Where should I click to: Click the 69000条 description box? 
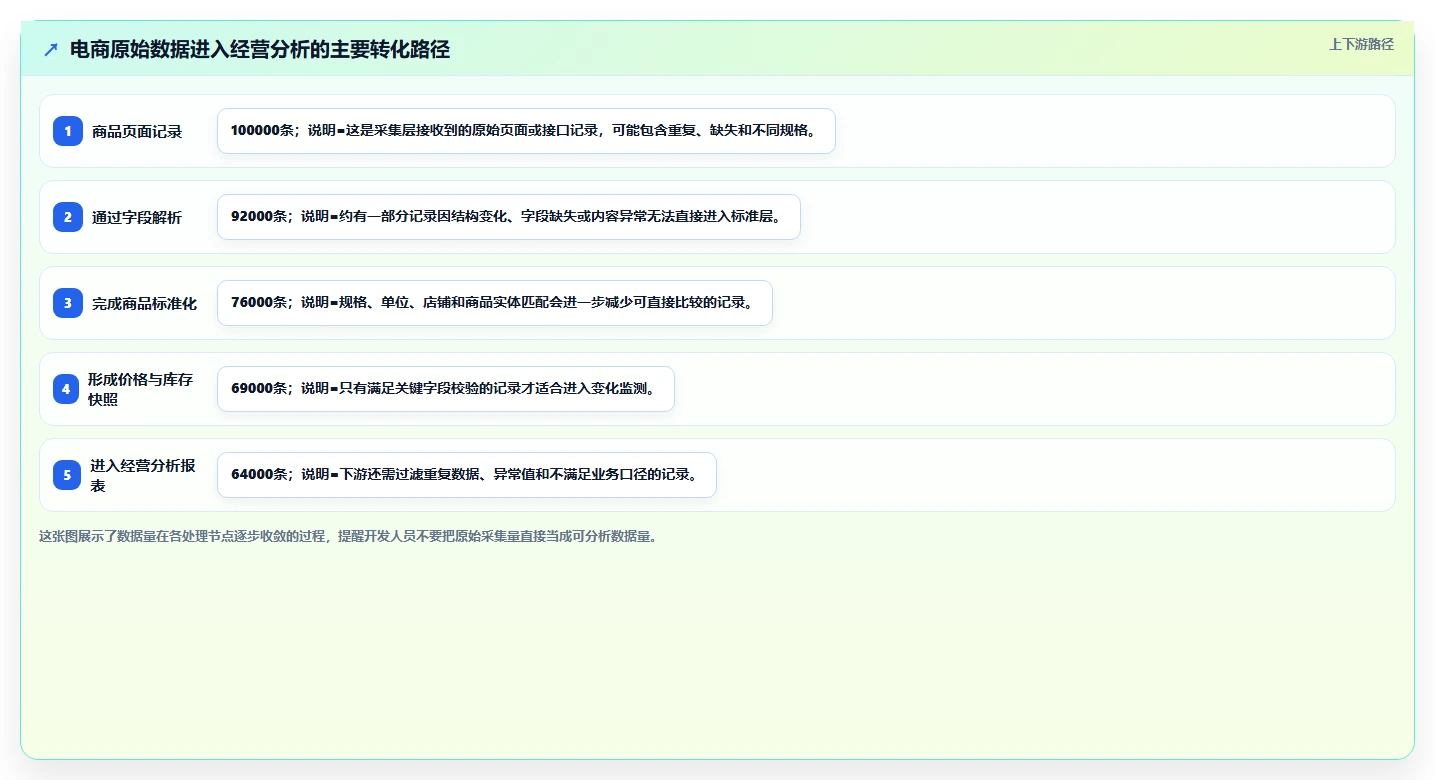coord(446,389)
